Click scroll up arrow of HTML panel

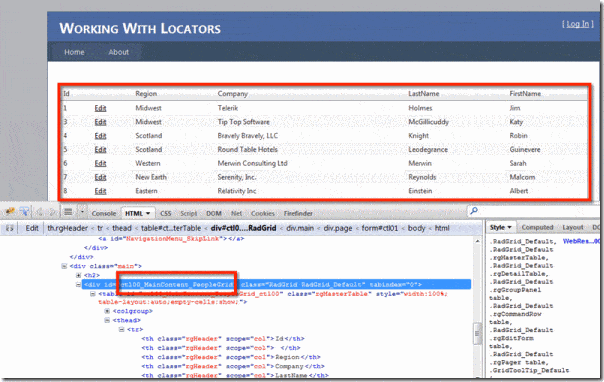click(x=478, y=241)
